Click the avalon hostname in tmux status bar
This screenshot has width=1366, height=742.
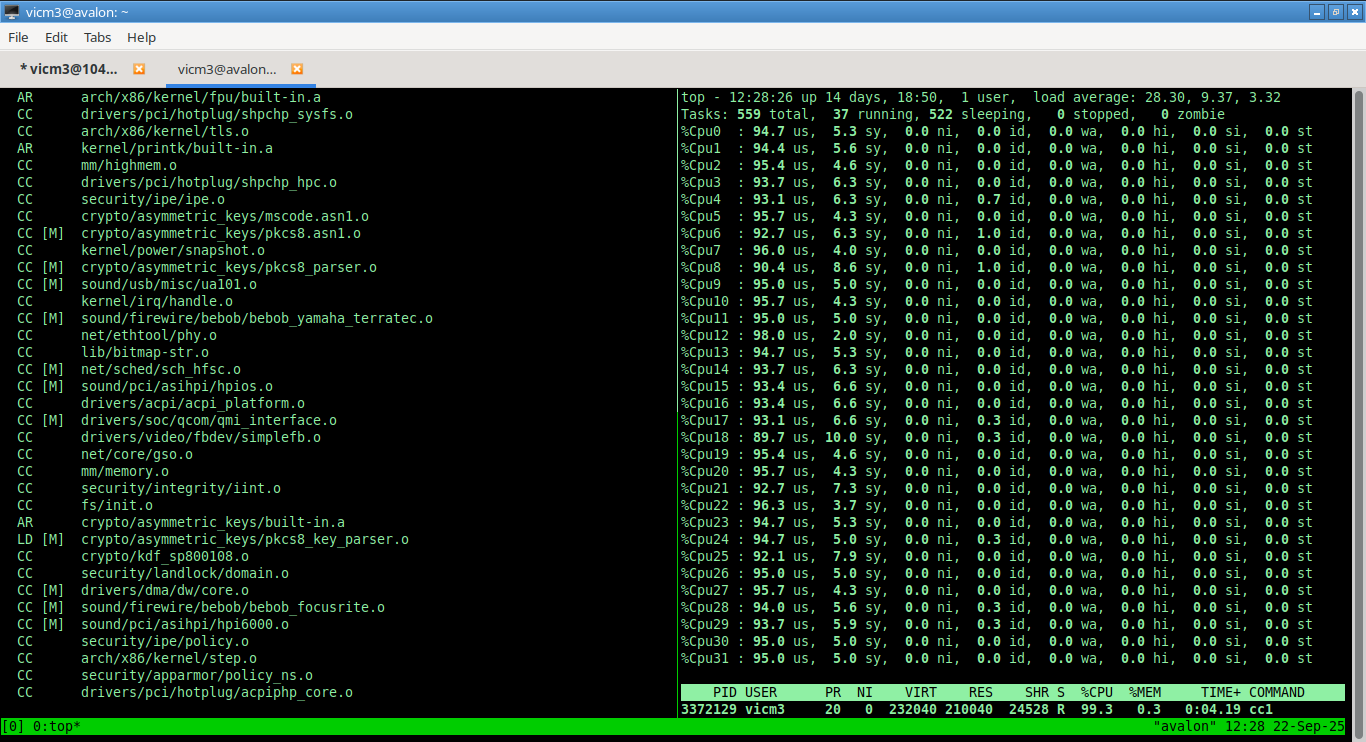click(1184, 726)
